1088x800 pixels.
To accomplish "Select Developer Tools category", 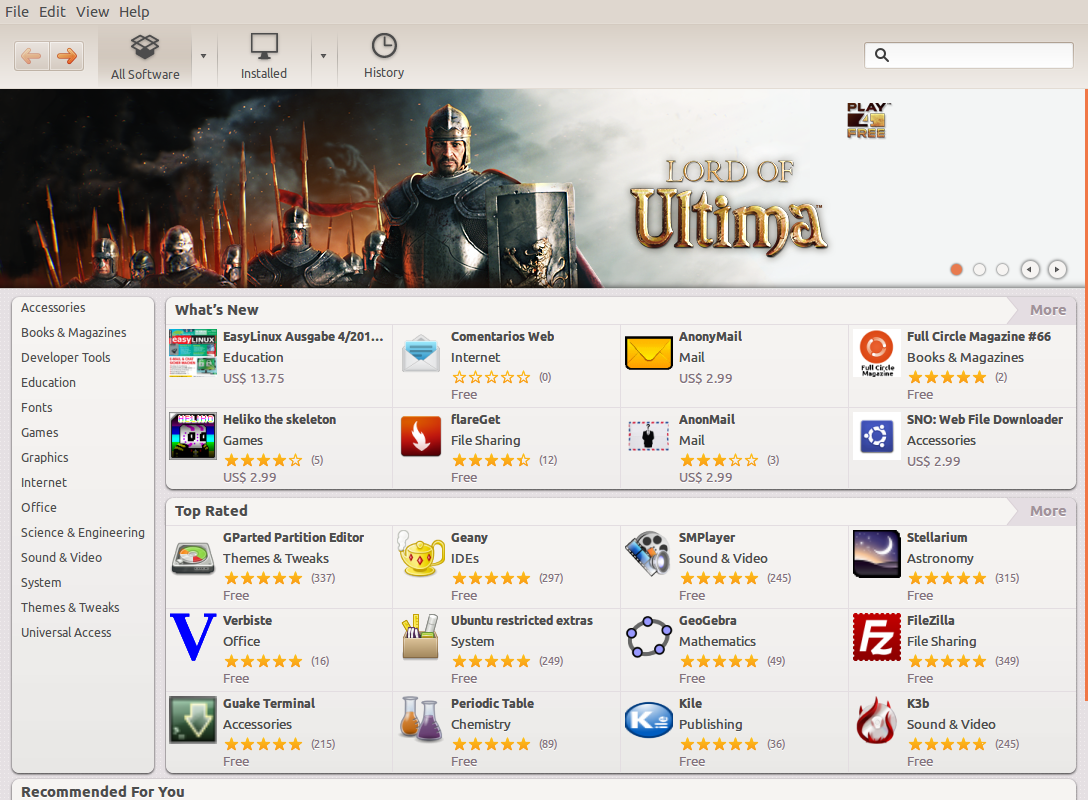I will coord(66,357).
